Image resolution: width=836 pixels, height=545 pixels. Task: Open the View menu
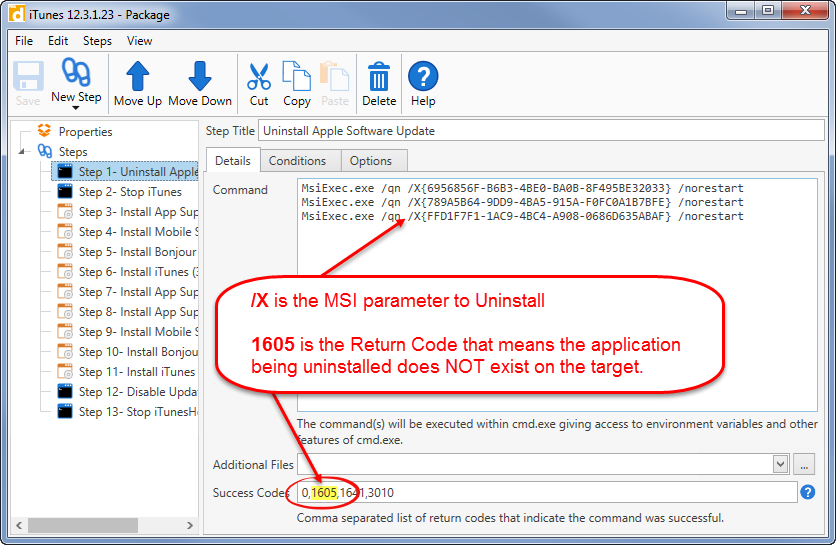[140, 41]
